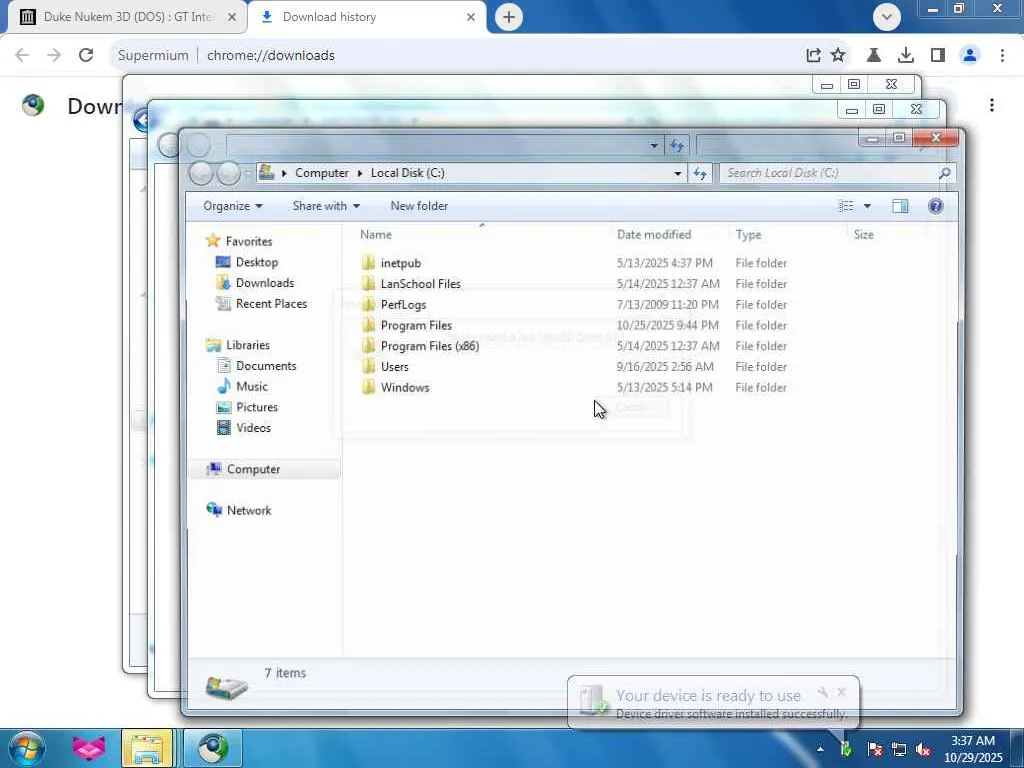Close the Download history tab
1024x768 pixels.
click(x=470, y=17)
